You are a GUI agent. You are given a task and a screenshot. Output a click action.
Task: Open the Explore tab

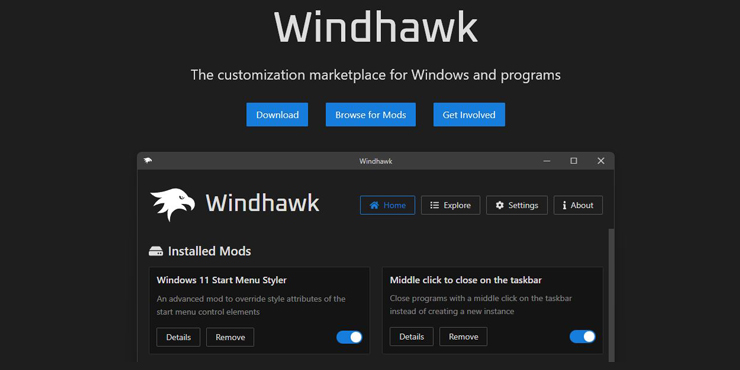click(x=450, y=205)
